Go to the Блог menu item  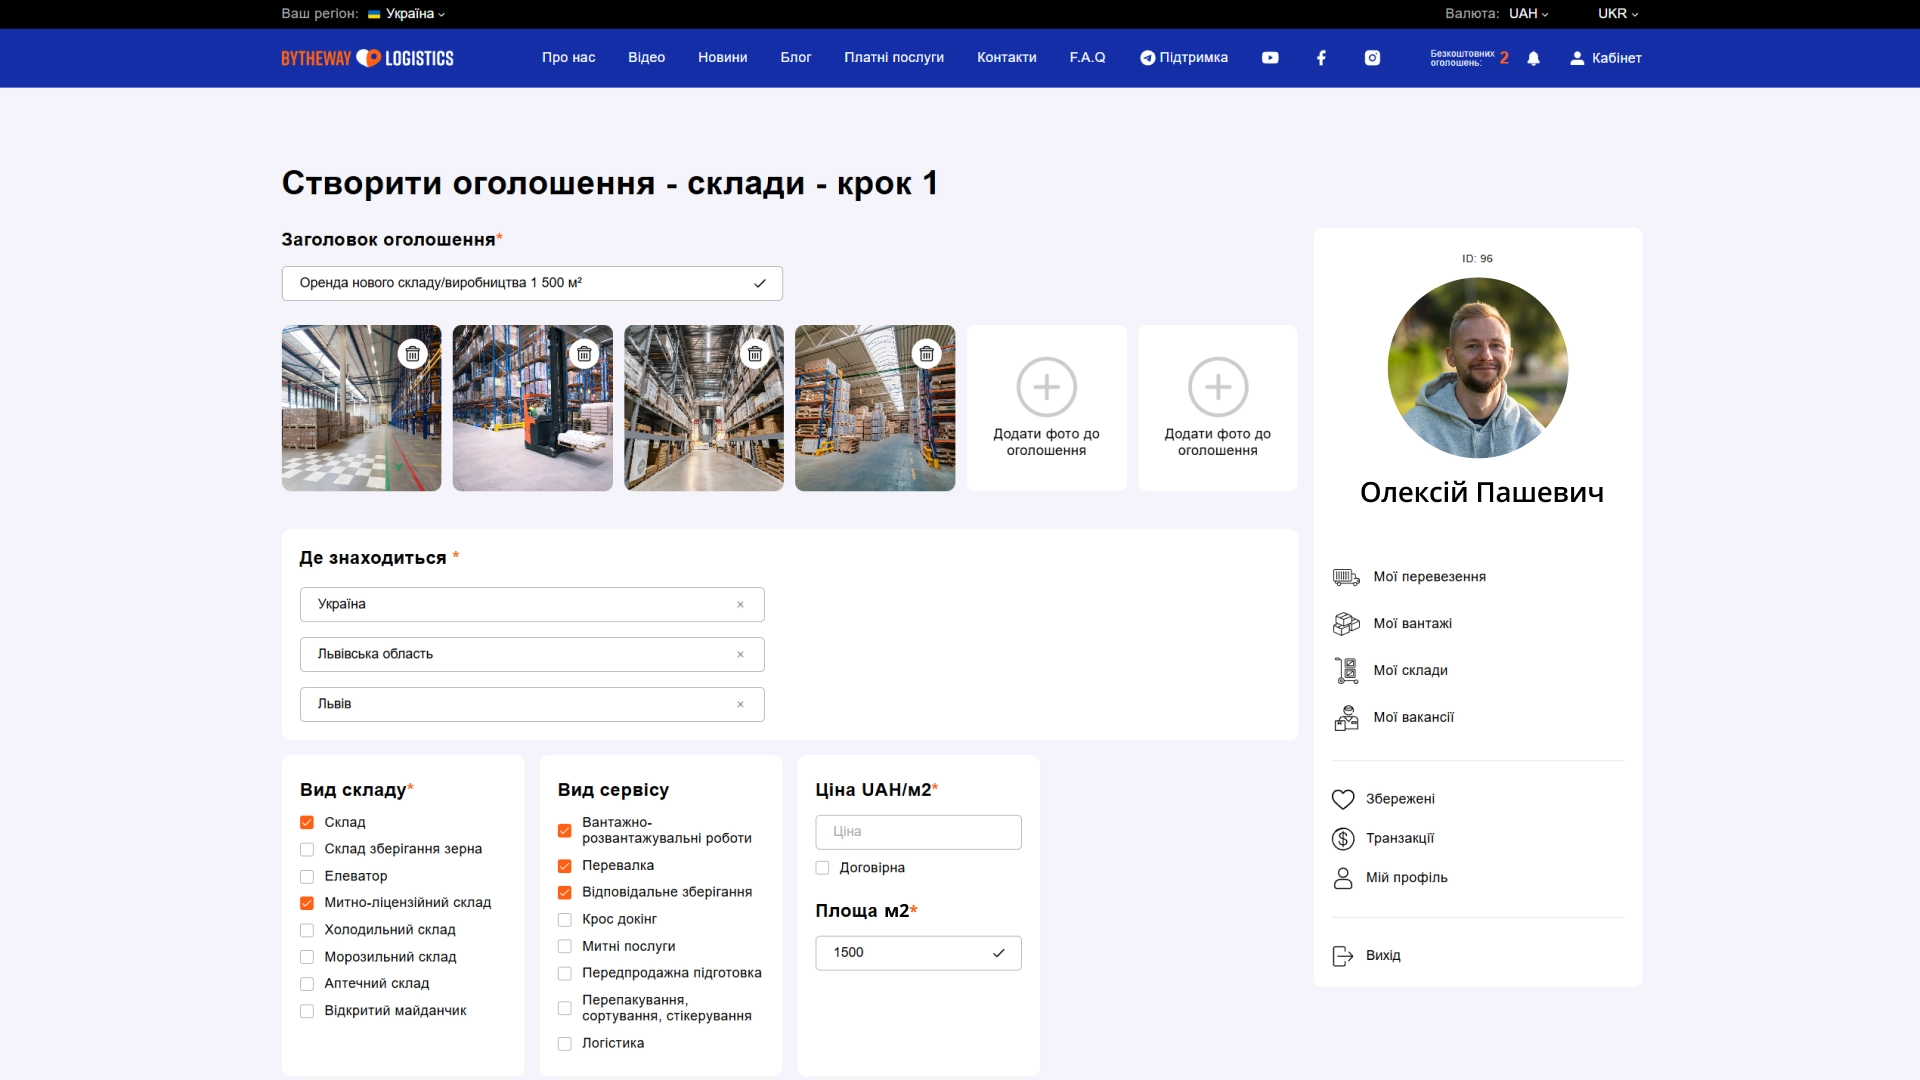coord(795,58)
